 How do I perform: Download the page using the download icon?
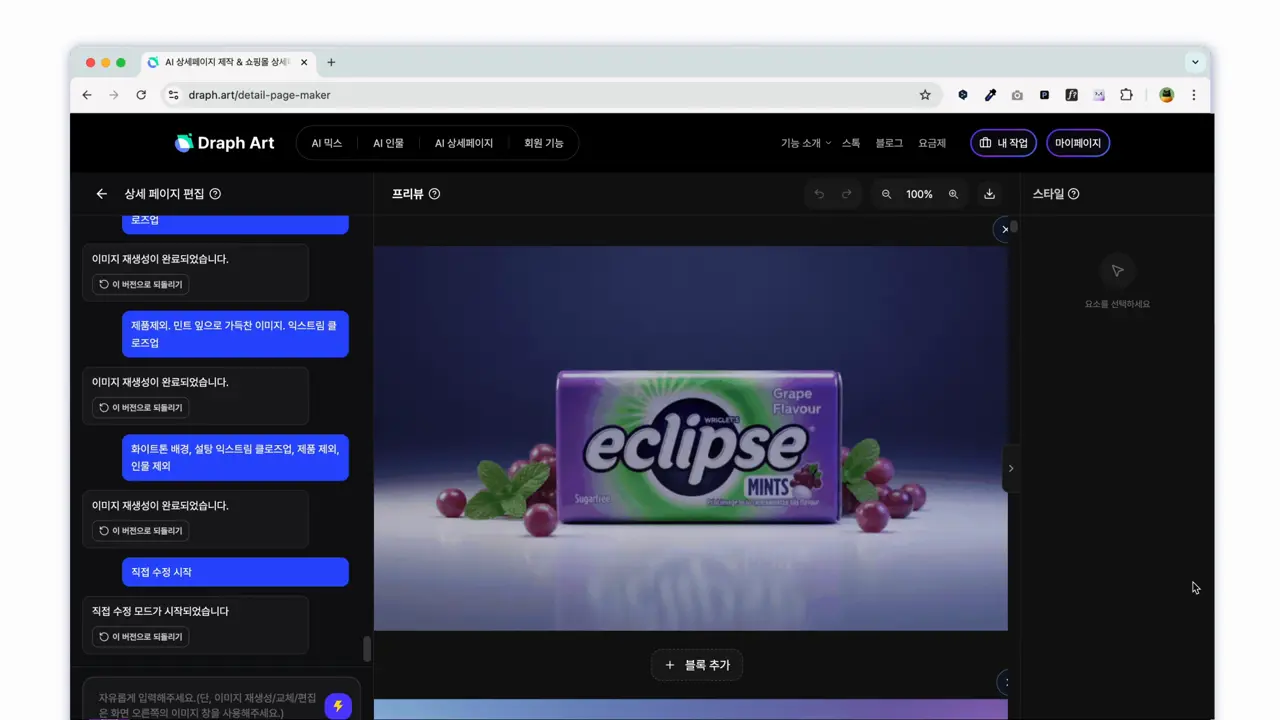coord(989,194)
